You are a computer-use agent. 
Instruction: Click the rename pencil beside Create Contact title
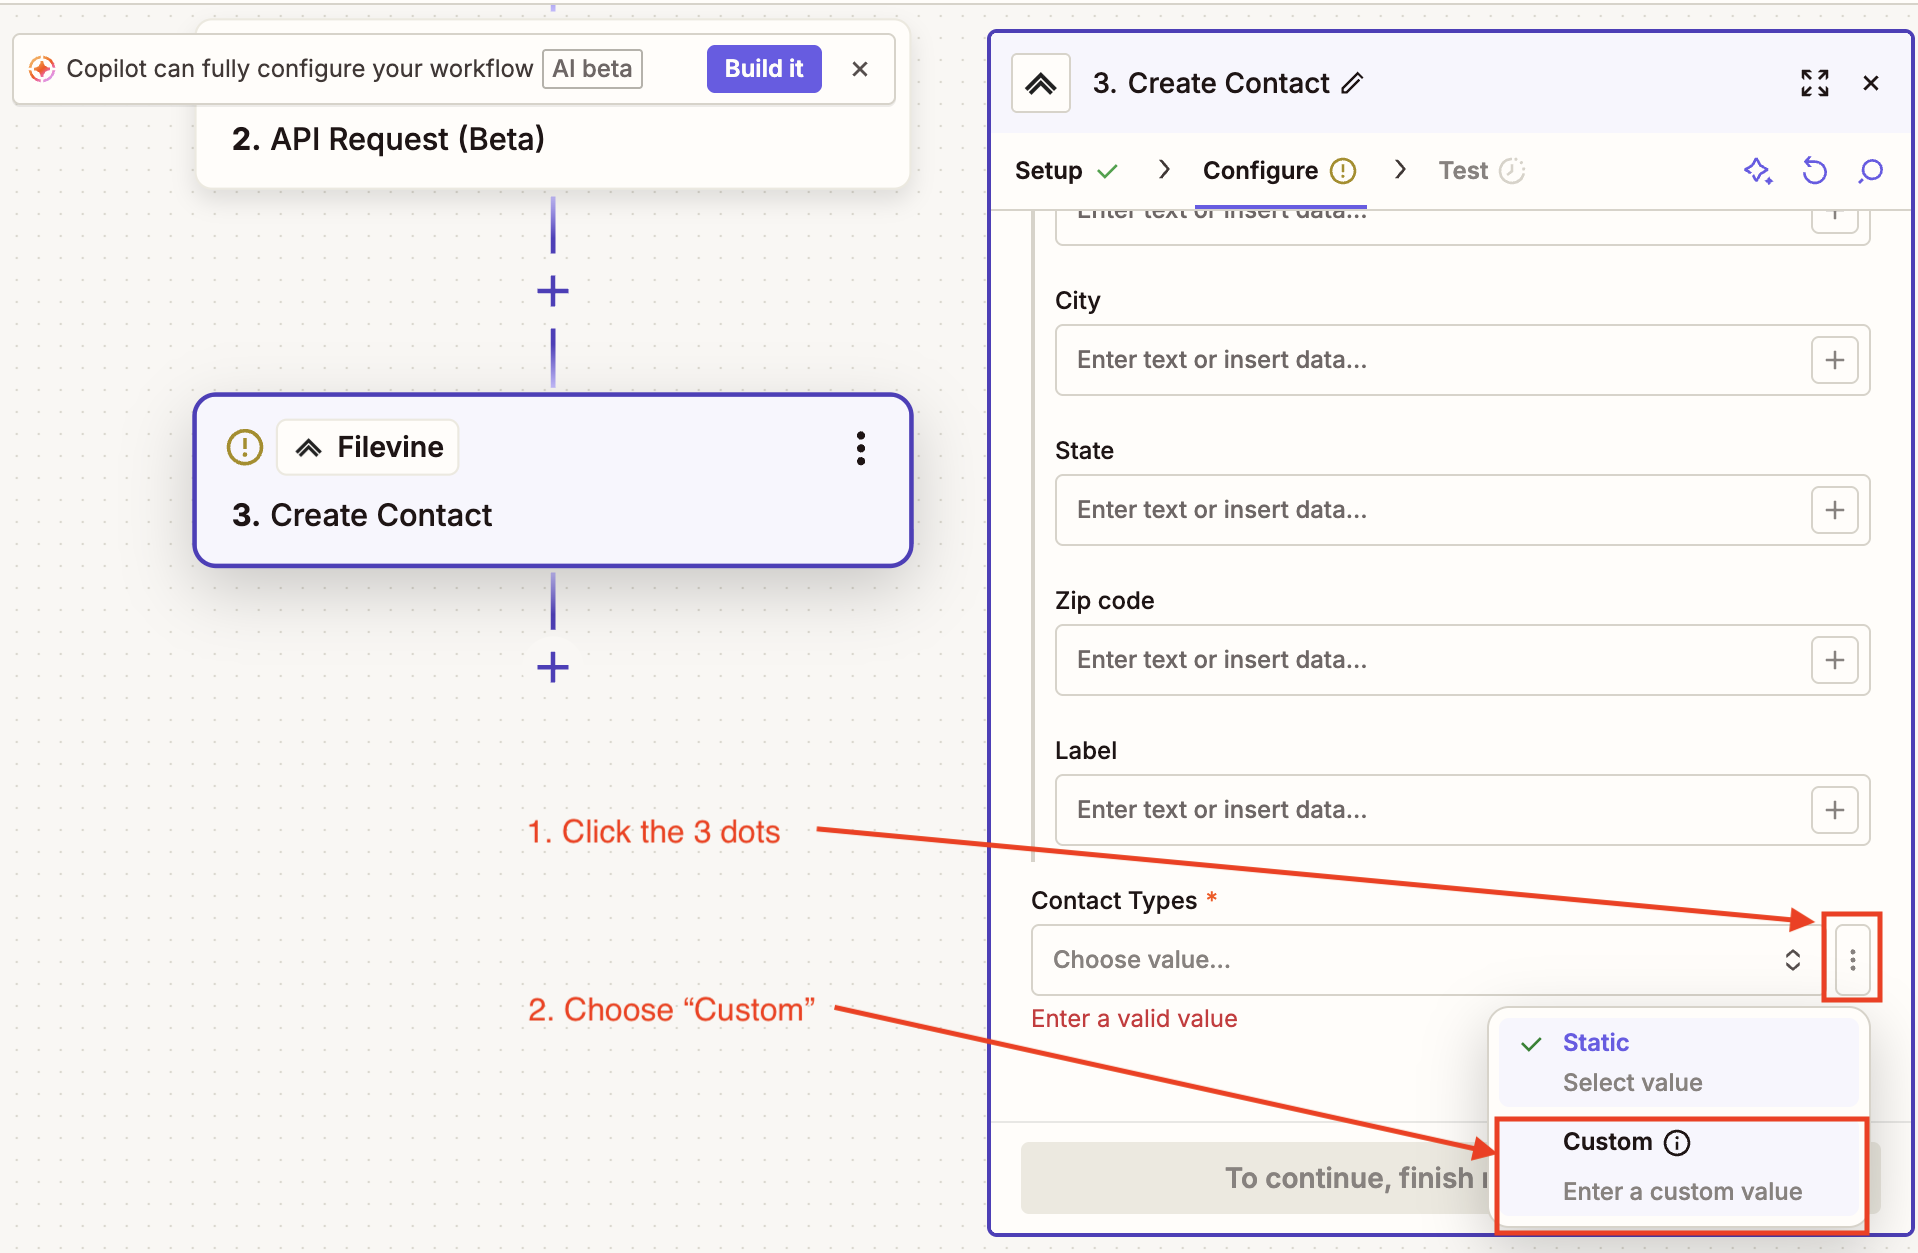pos(1354,83)
